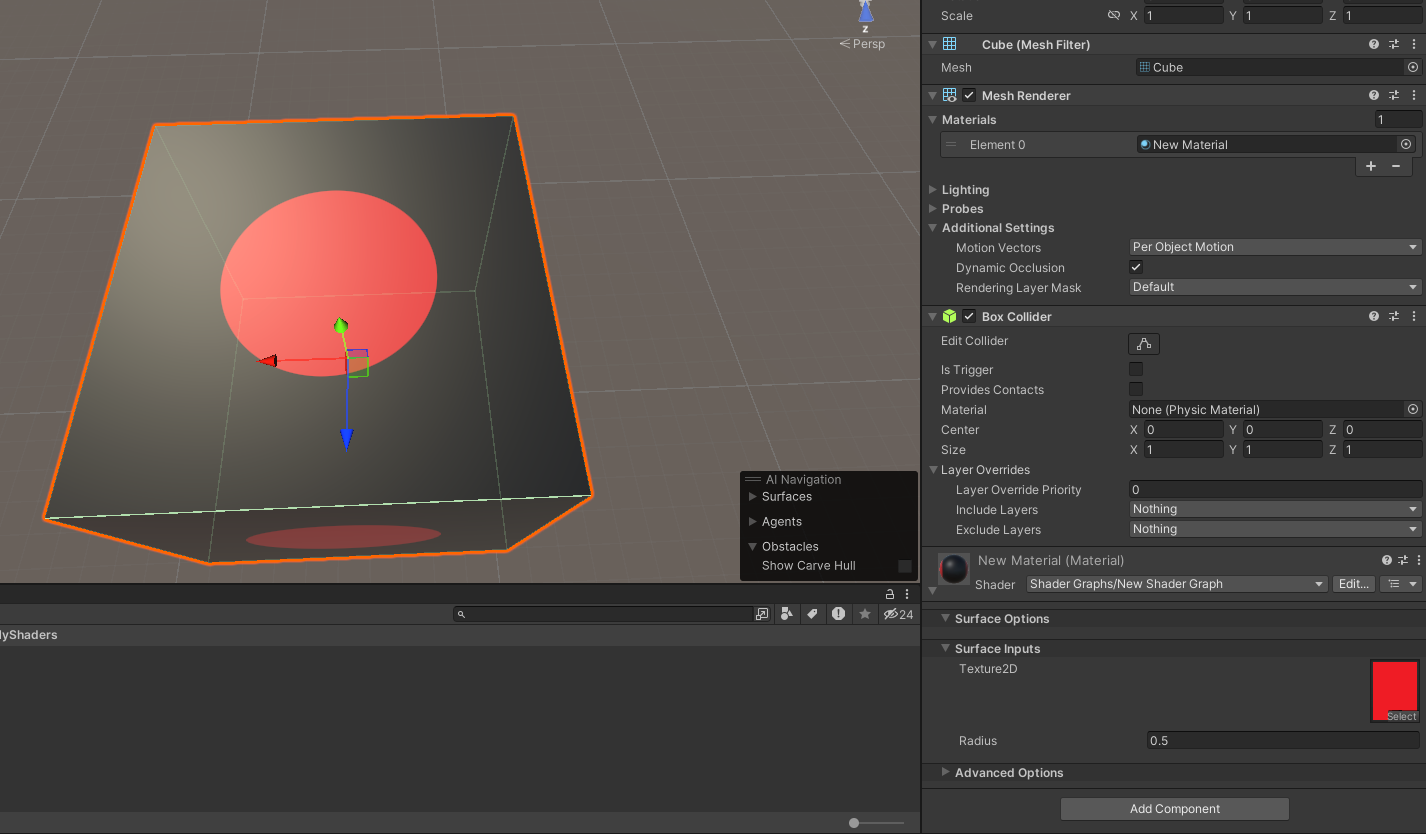
Task: Enable Provides Contacts checkbox
Action: click(1136, 389)
